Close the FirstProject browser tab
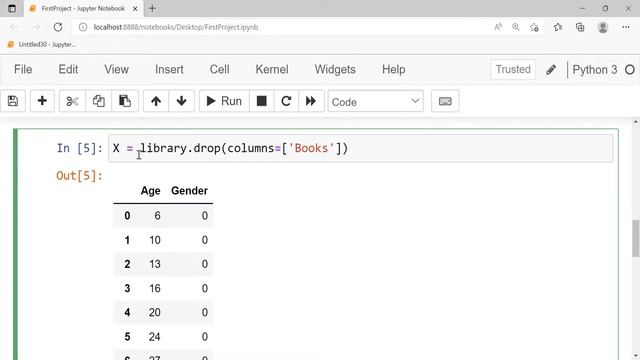 click(x=135, y=9)
